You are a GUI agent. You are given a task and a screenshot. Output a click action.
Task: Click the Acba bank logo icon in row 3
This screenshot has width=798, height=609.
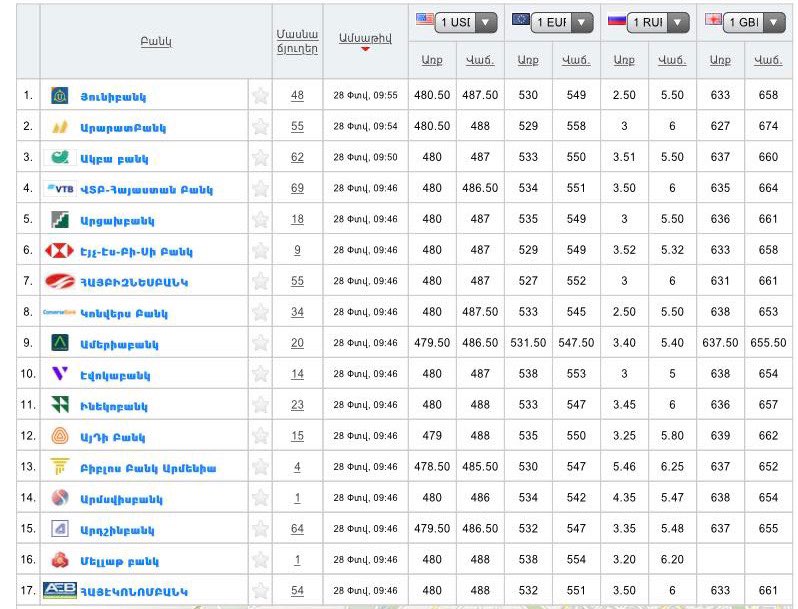click(60, 157)
